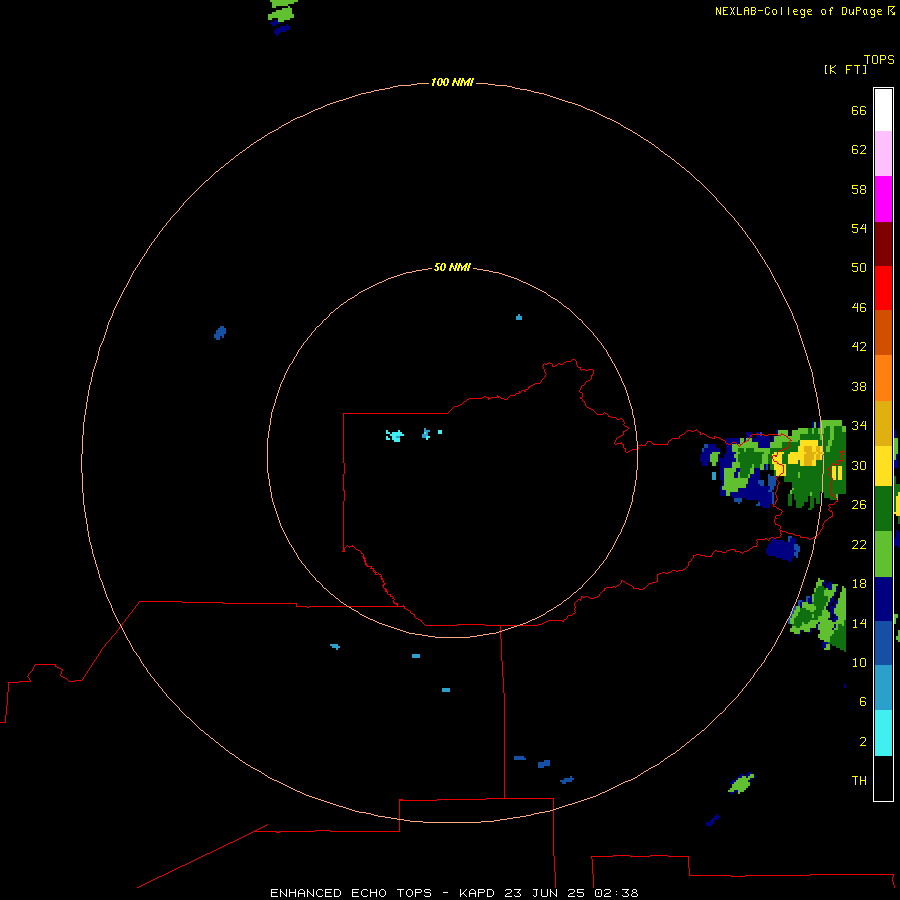
Task: Click the '46' legend value
Action: 859,307
